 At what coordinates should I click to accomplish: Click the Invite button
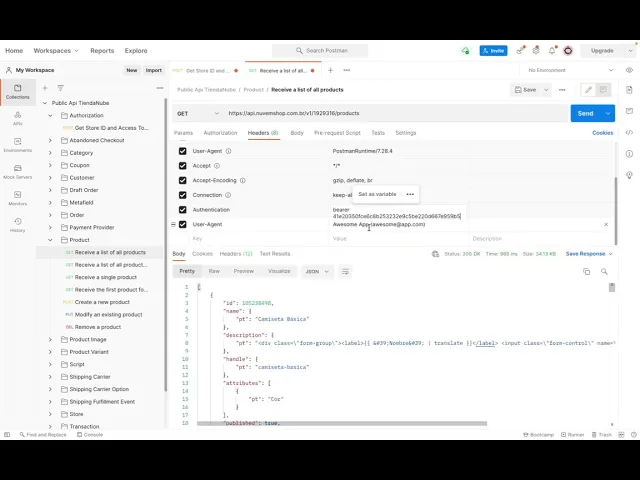(493, 51)
